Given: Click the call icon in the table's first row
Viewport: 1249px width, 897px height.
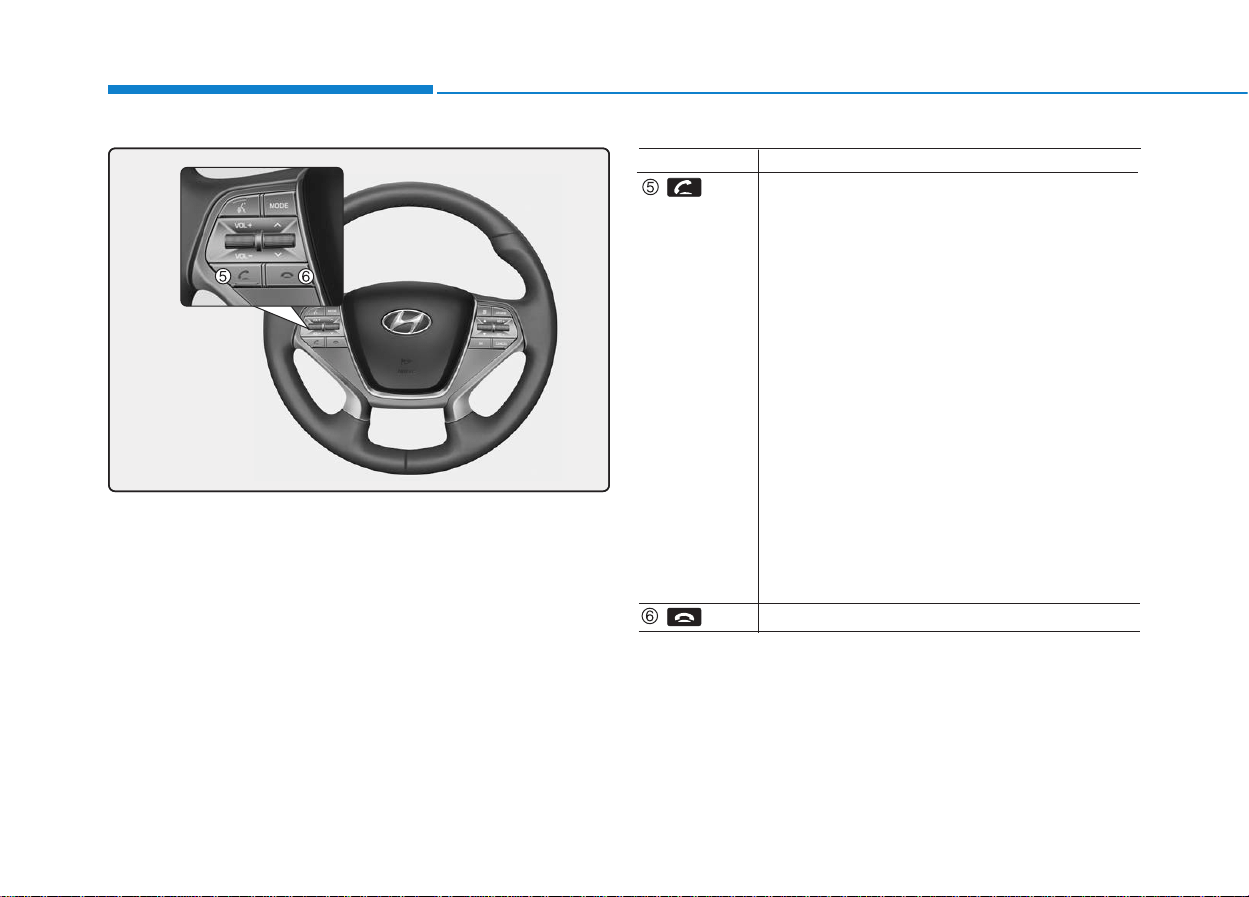Looking at the screenshot, I should pyautogui.click(x=684, y=188).
